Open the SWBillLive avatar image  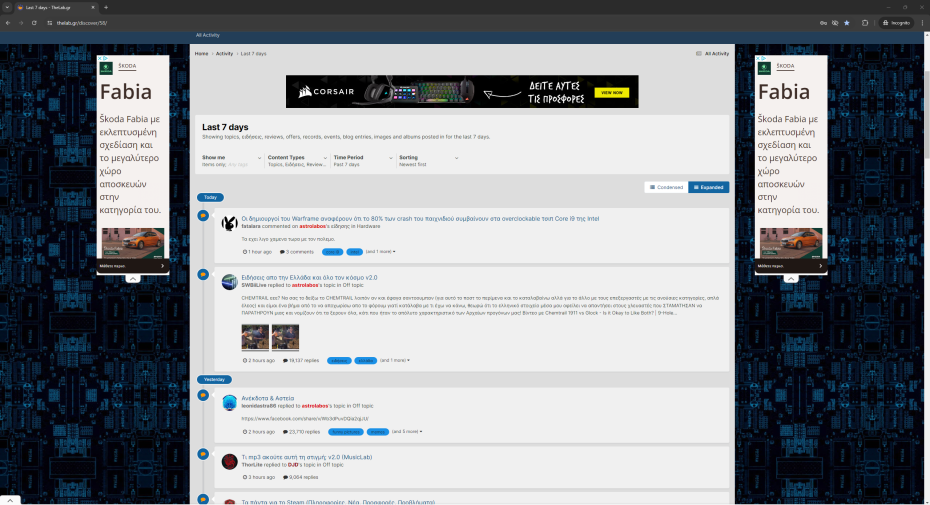230,282
